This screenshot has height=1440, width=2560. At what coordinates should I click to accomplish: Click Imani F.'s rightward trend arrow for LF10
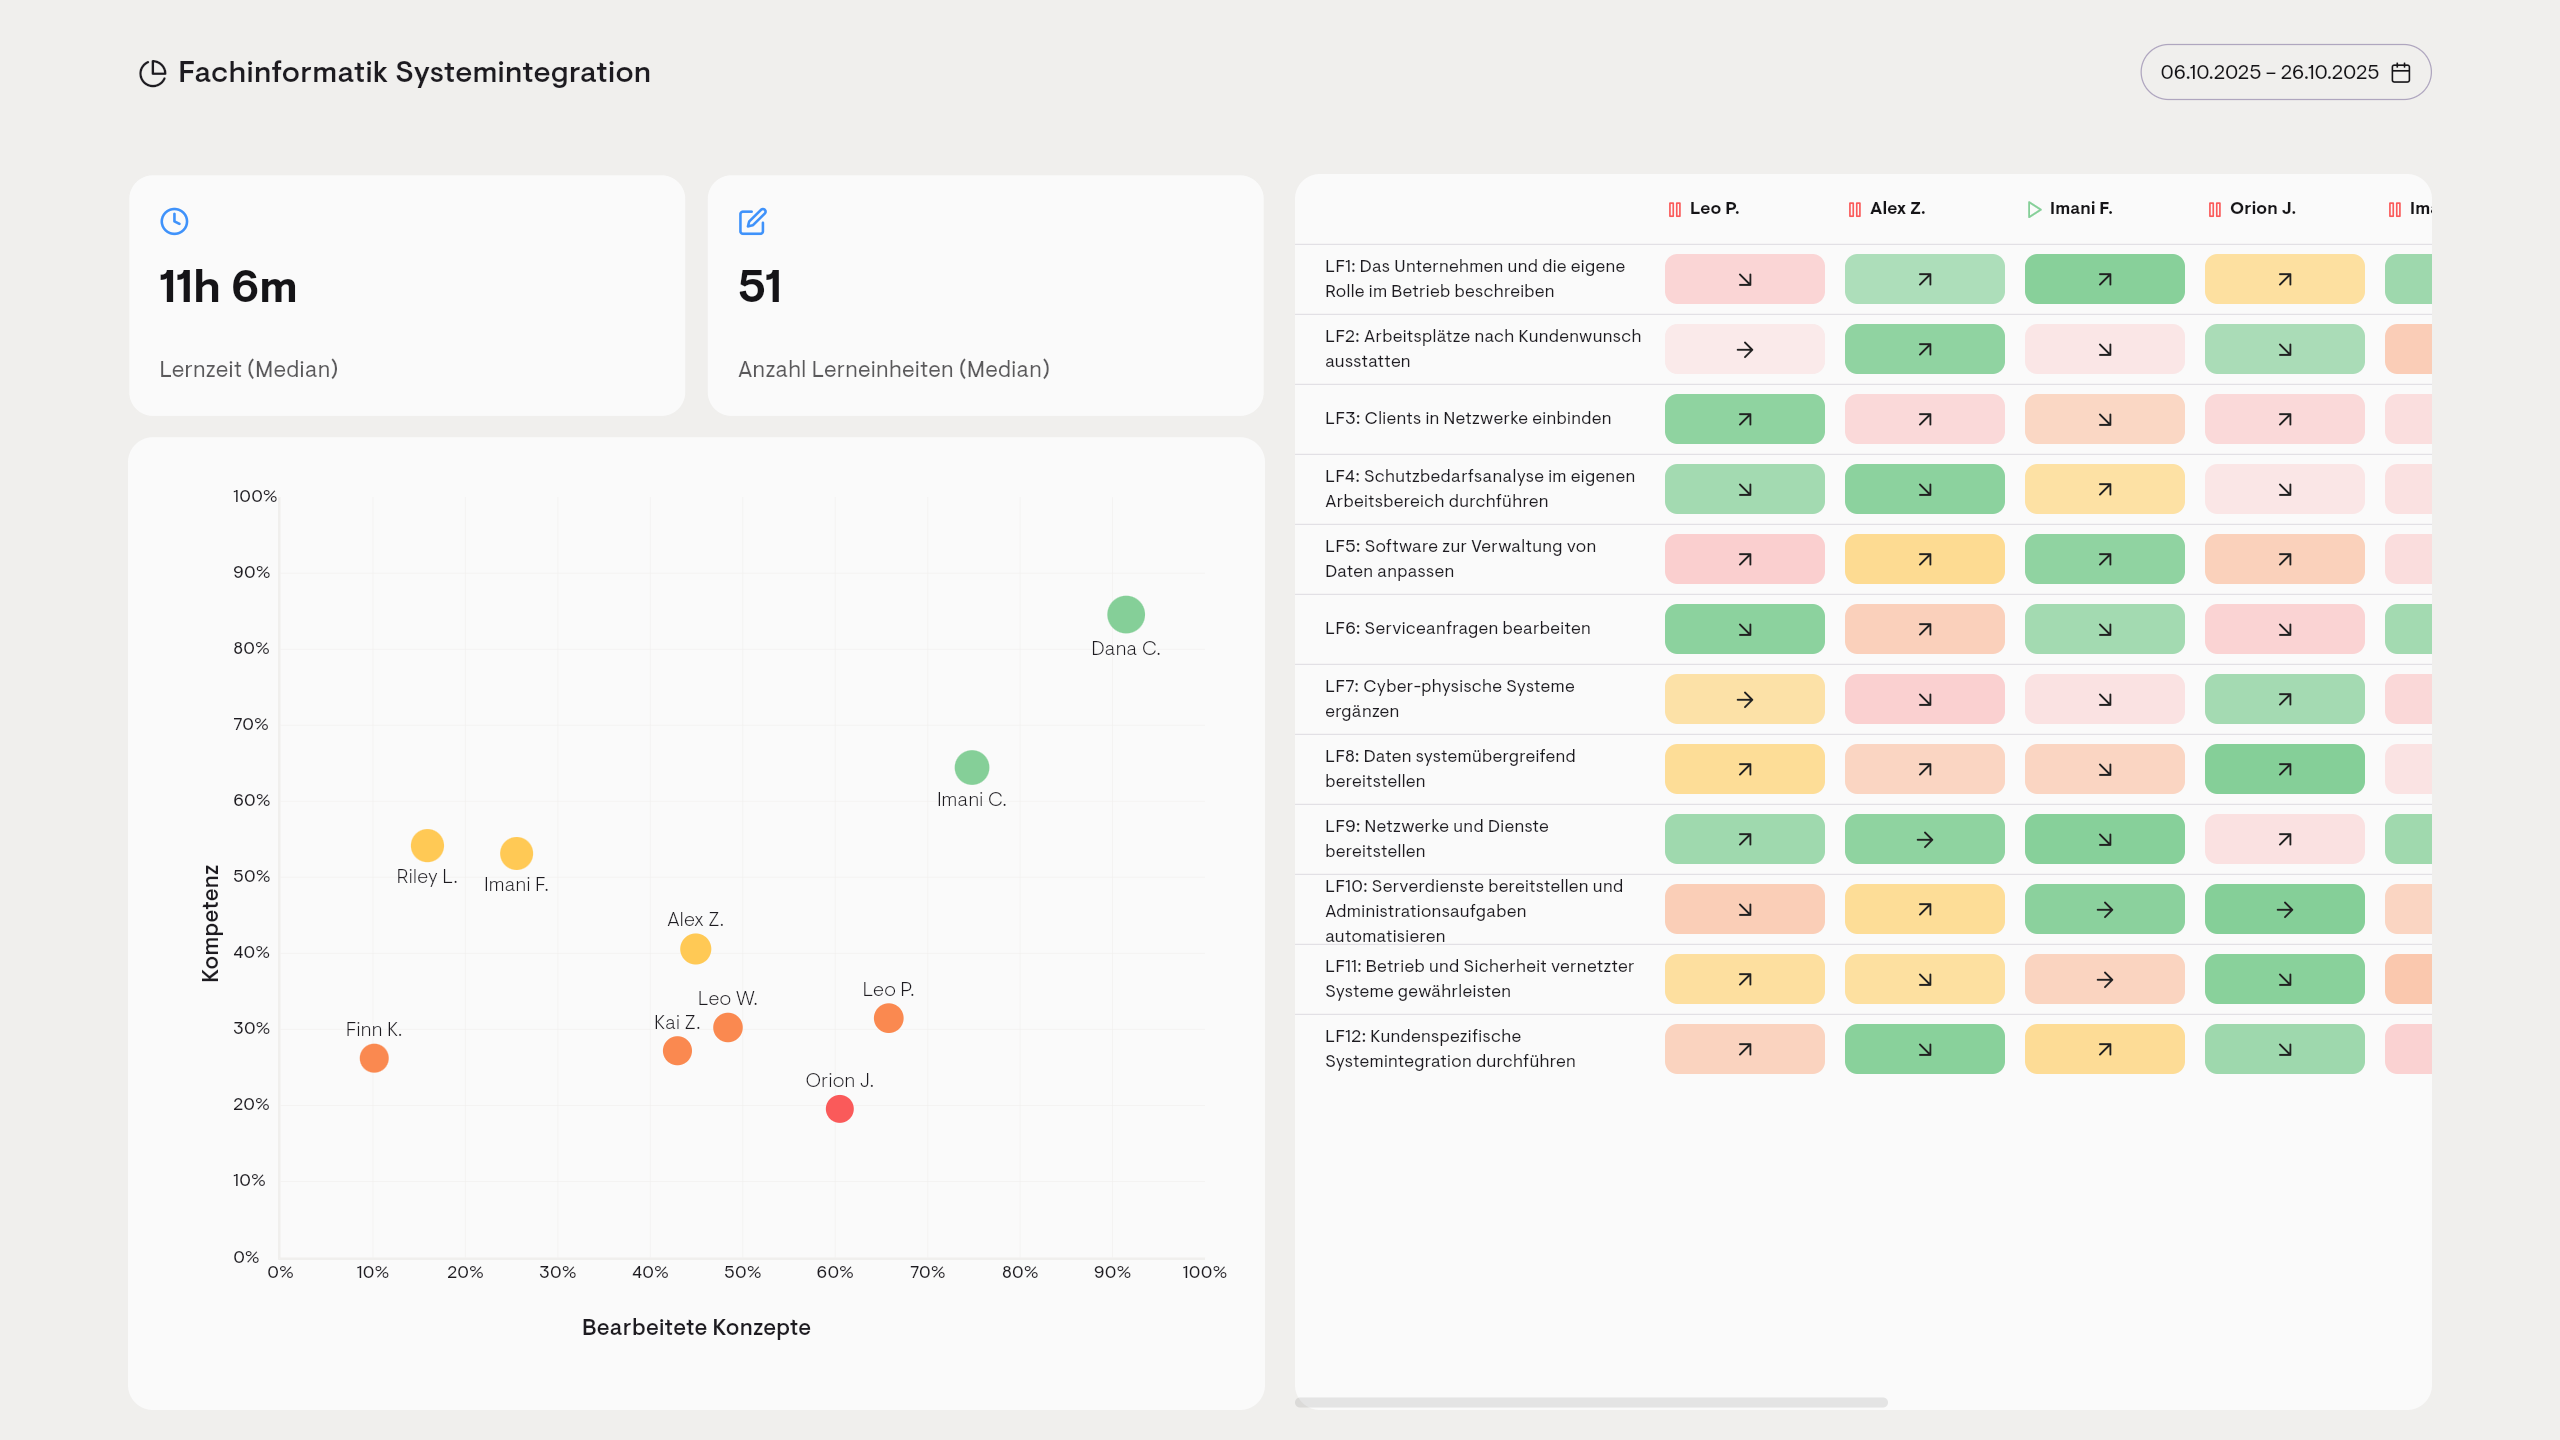tap(2104, 909)
